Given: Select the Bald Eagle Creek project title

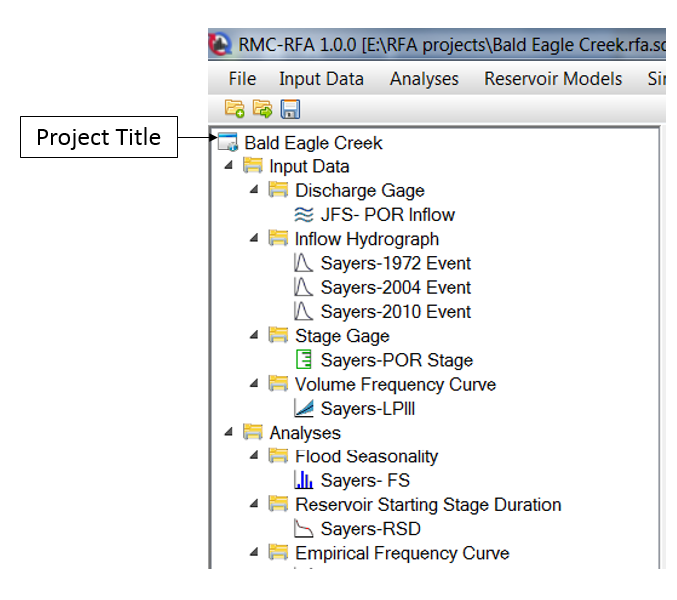Looking at the screenshot, I should (313, 143).
